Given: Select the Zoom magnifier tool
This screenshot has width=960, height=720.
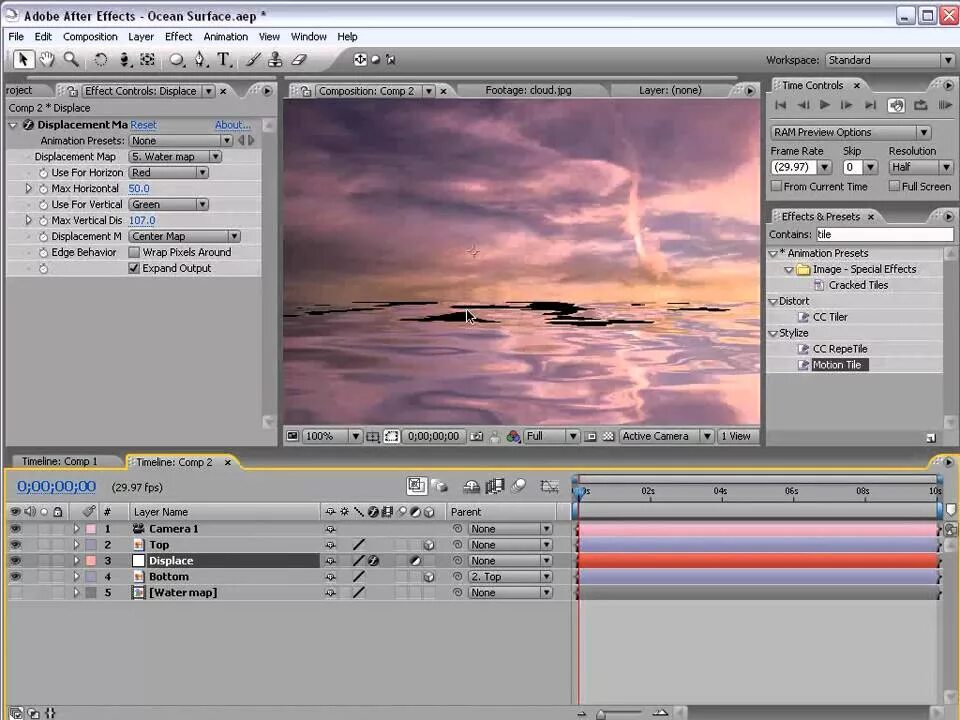Looking at the screenshot, I should [x=71, y=60].
